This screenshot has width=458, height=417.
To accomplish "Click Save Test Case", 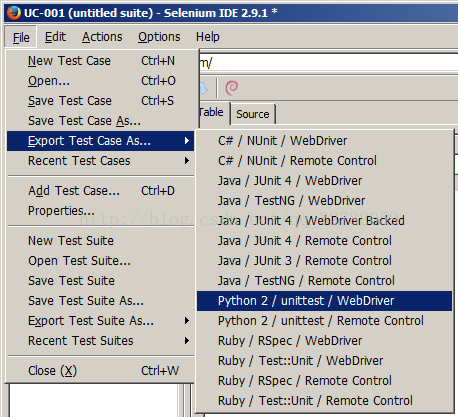I will click(100, 101).
